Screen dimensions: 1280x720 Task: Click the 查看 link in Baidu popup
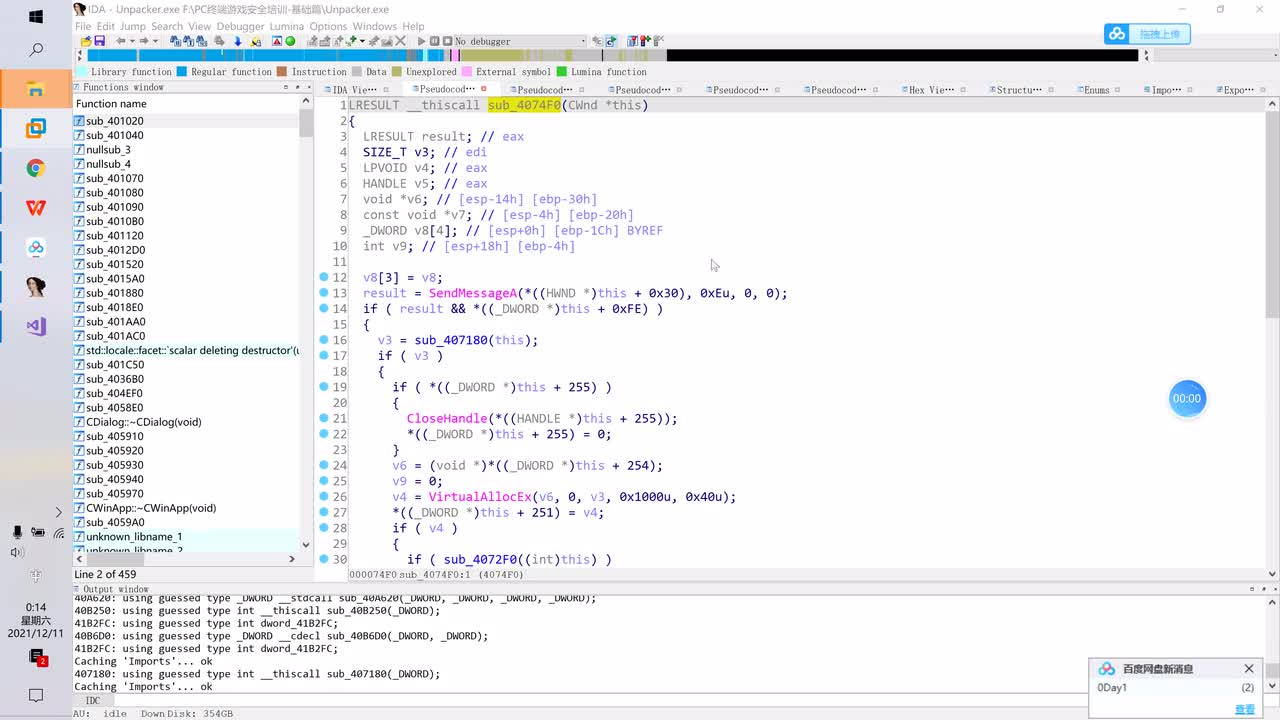[x=1244, y=709]
